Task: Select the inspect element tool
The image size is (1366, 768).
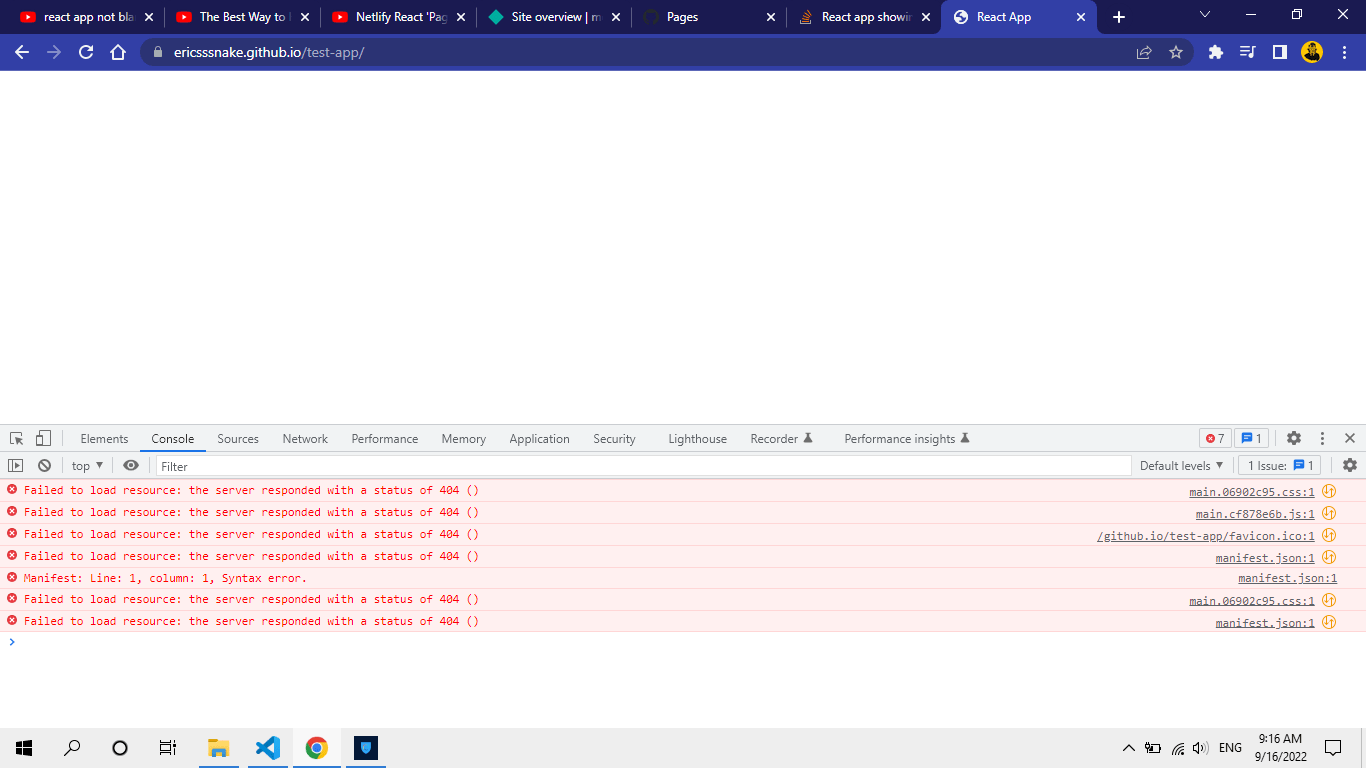Action: 15,438
